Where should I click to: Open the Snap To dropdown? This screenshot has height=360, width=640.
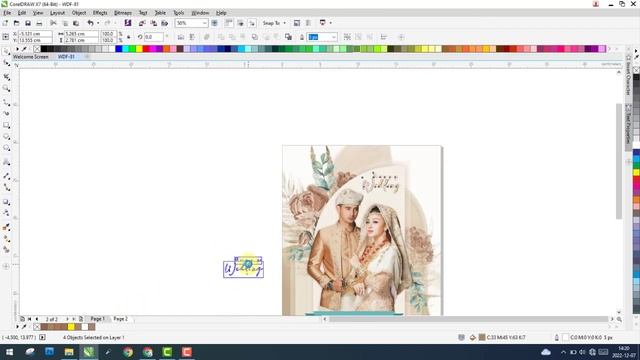click(x=274, y=23)
